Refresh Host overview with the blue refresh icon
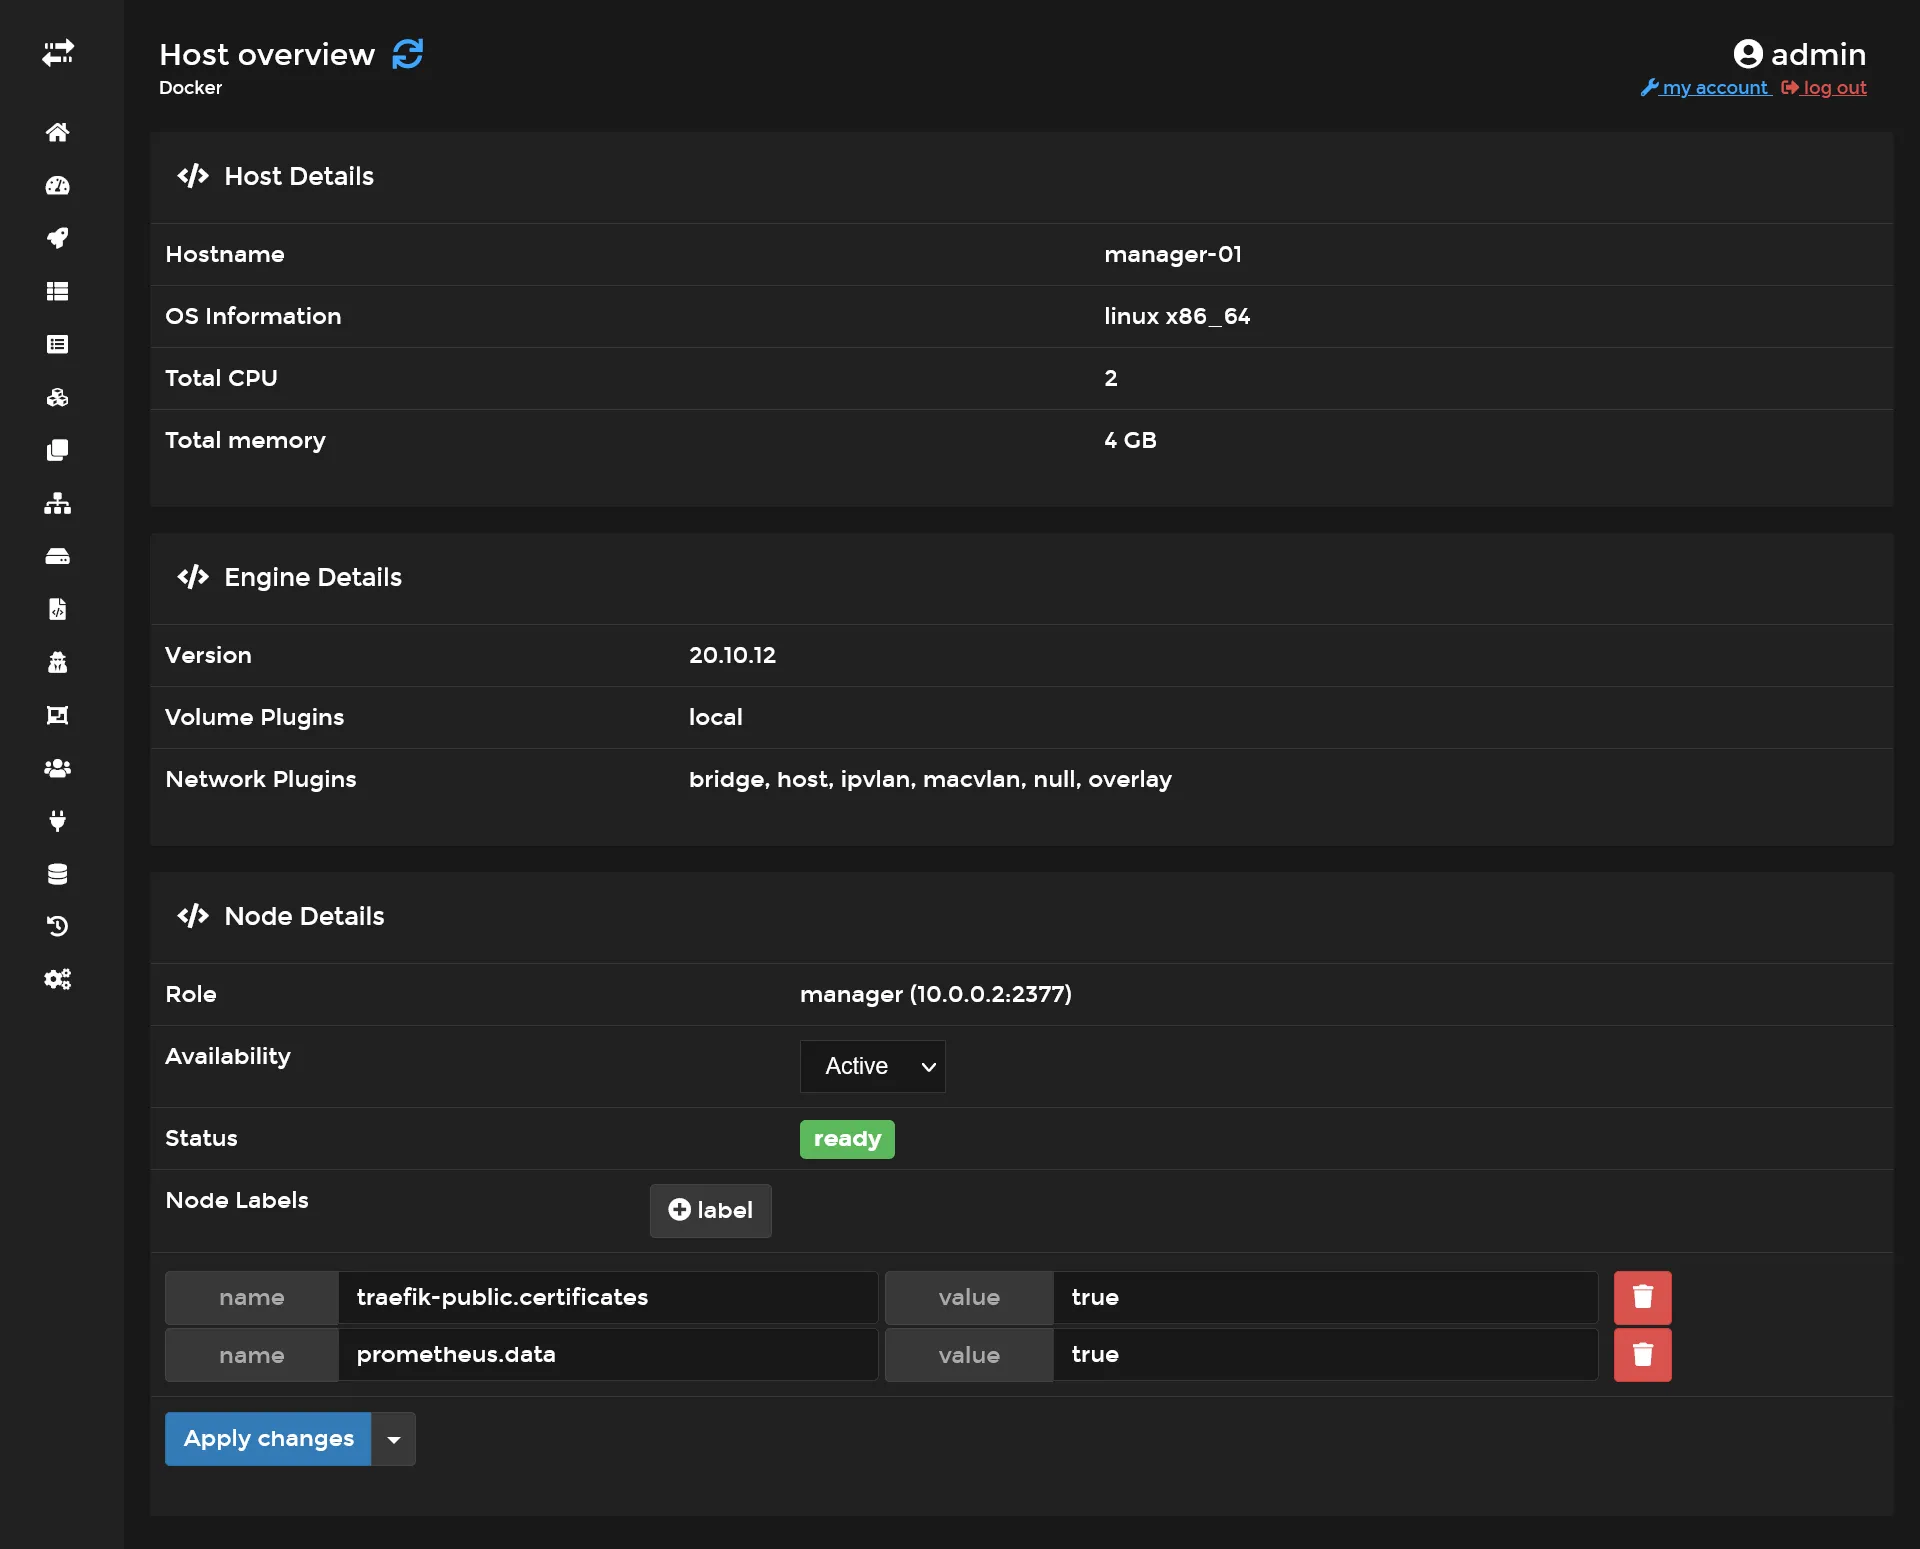This screenshot has width=1920, height=1549. 407,53
